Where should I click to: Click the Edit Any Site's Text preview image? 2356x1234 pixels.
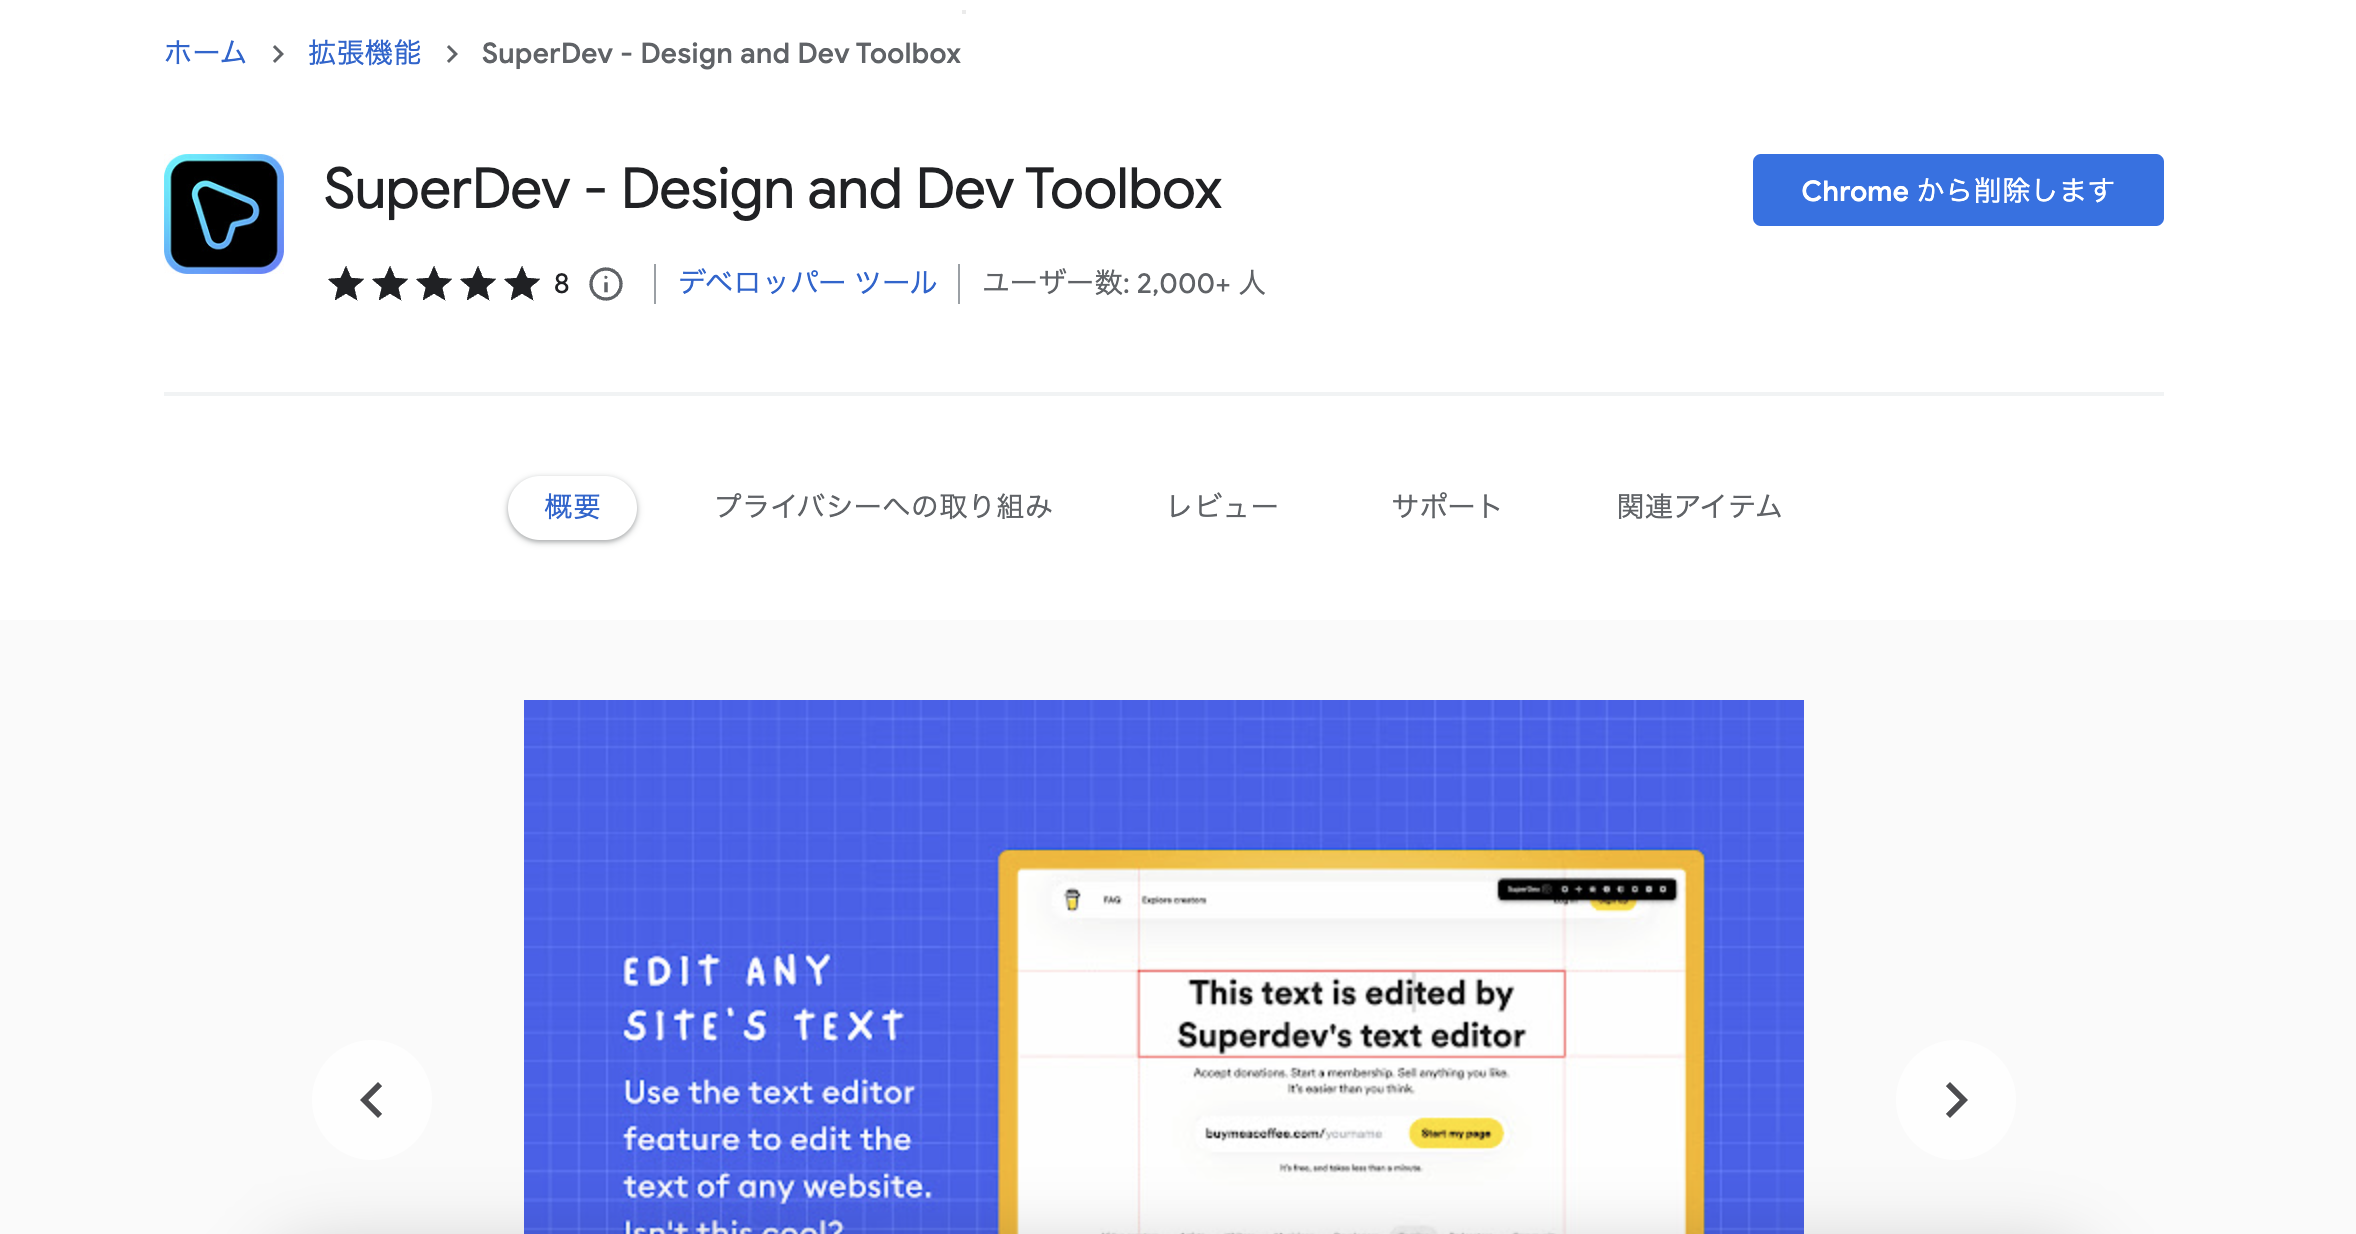tap(1164, 967)
